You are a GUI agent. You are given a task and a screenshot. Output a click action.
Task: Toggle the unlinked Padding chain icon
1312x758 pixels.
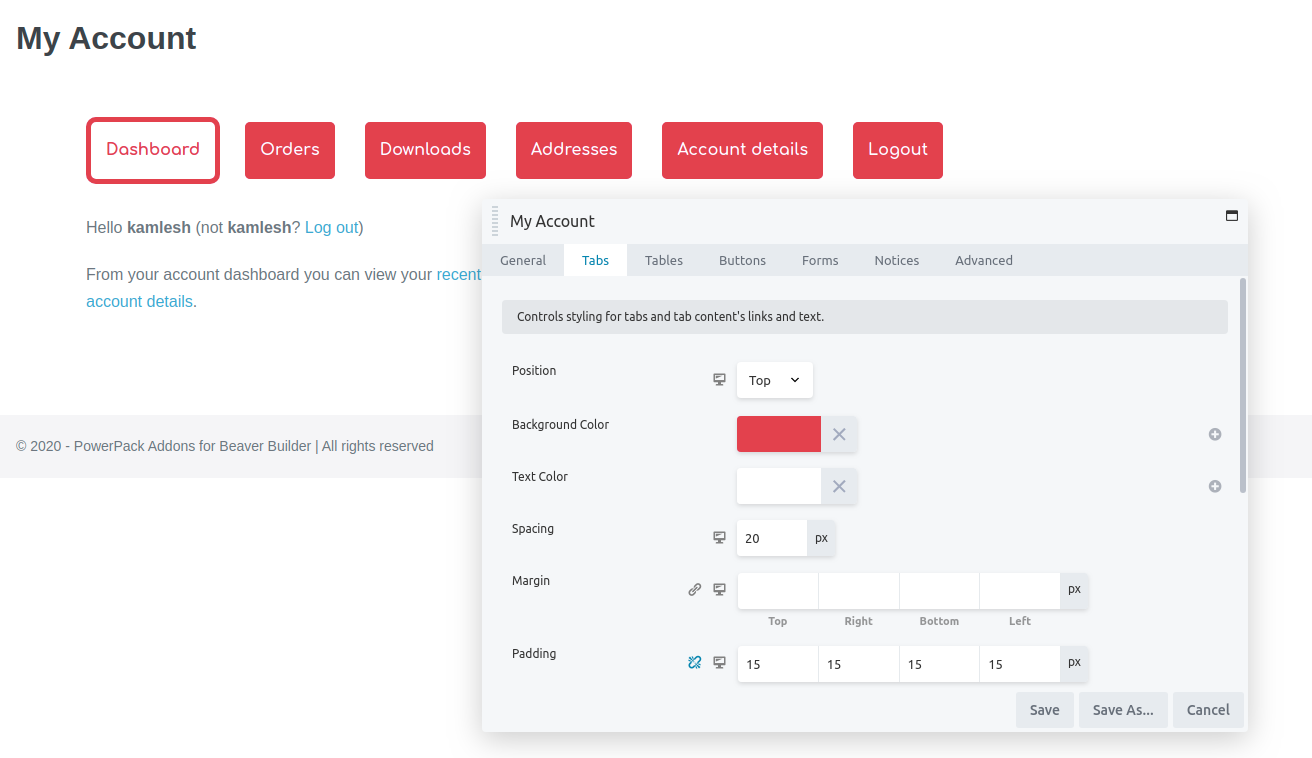point(694,662)
